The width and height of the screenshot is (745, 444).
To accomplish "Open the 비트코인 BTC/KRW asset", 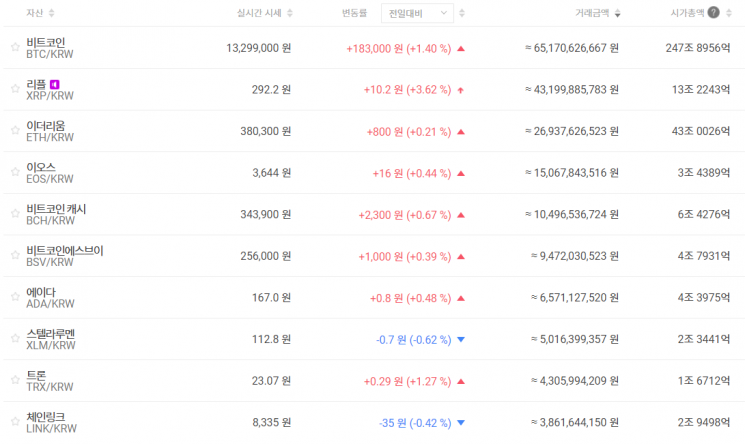I will point(50,48).
